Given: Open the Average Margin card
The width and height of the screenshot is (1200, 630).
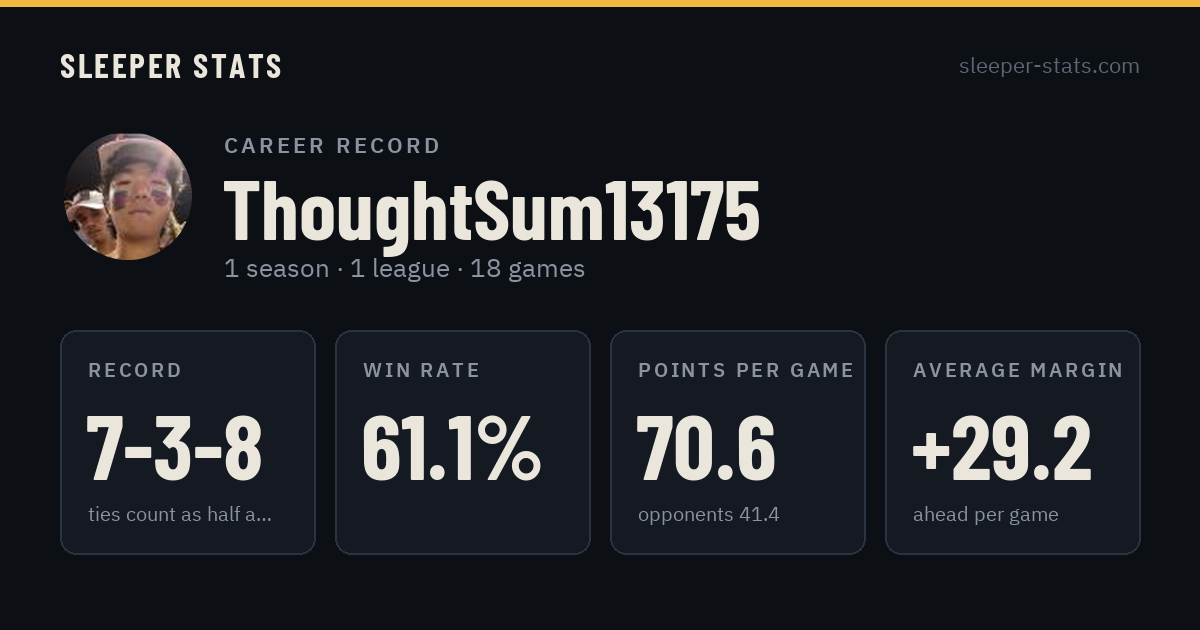Looking at the screenshot, I should point(1013,442).
